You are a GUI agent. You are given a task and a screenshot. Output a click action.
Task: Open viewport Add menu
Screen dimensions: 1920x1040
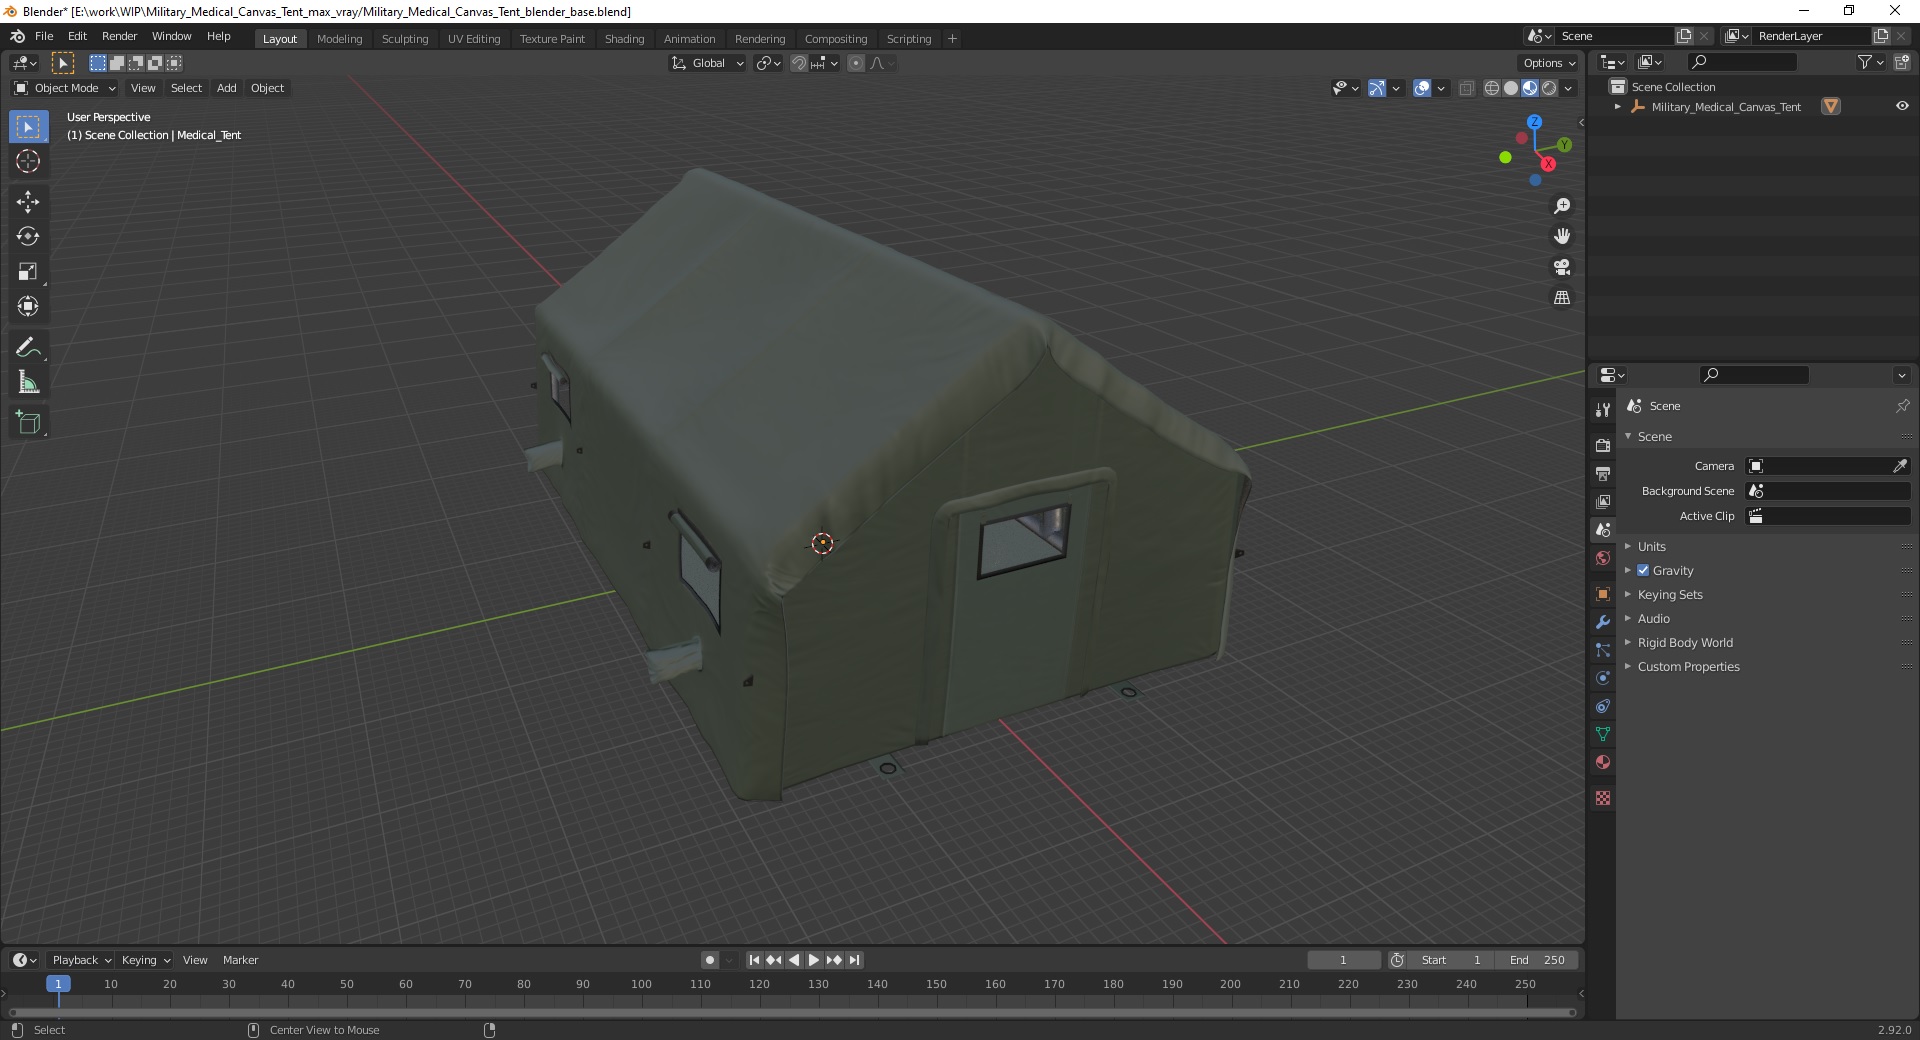227,88
